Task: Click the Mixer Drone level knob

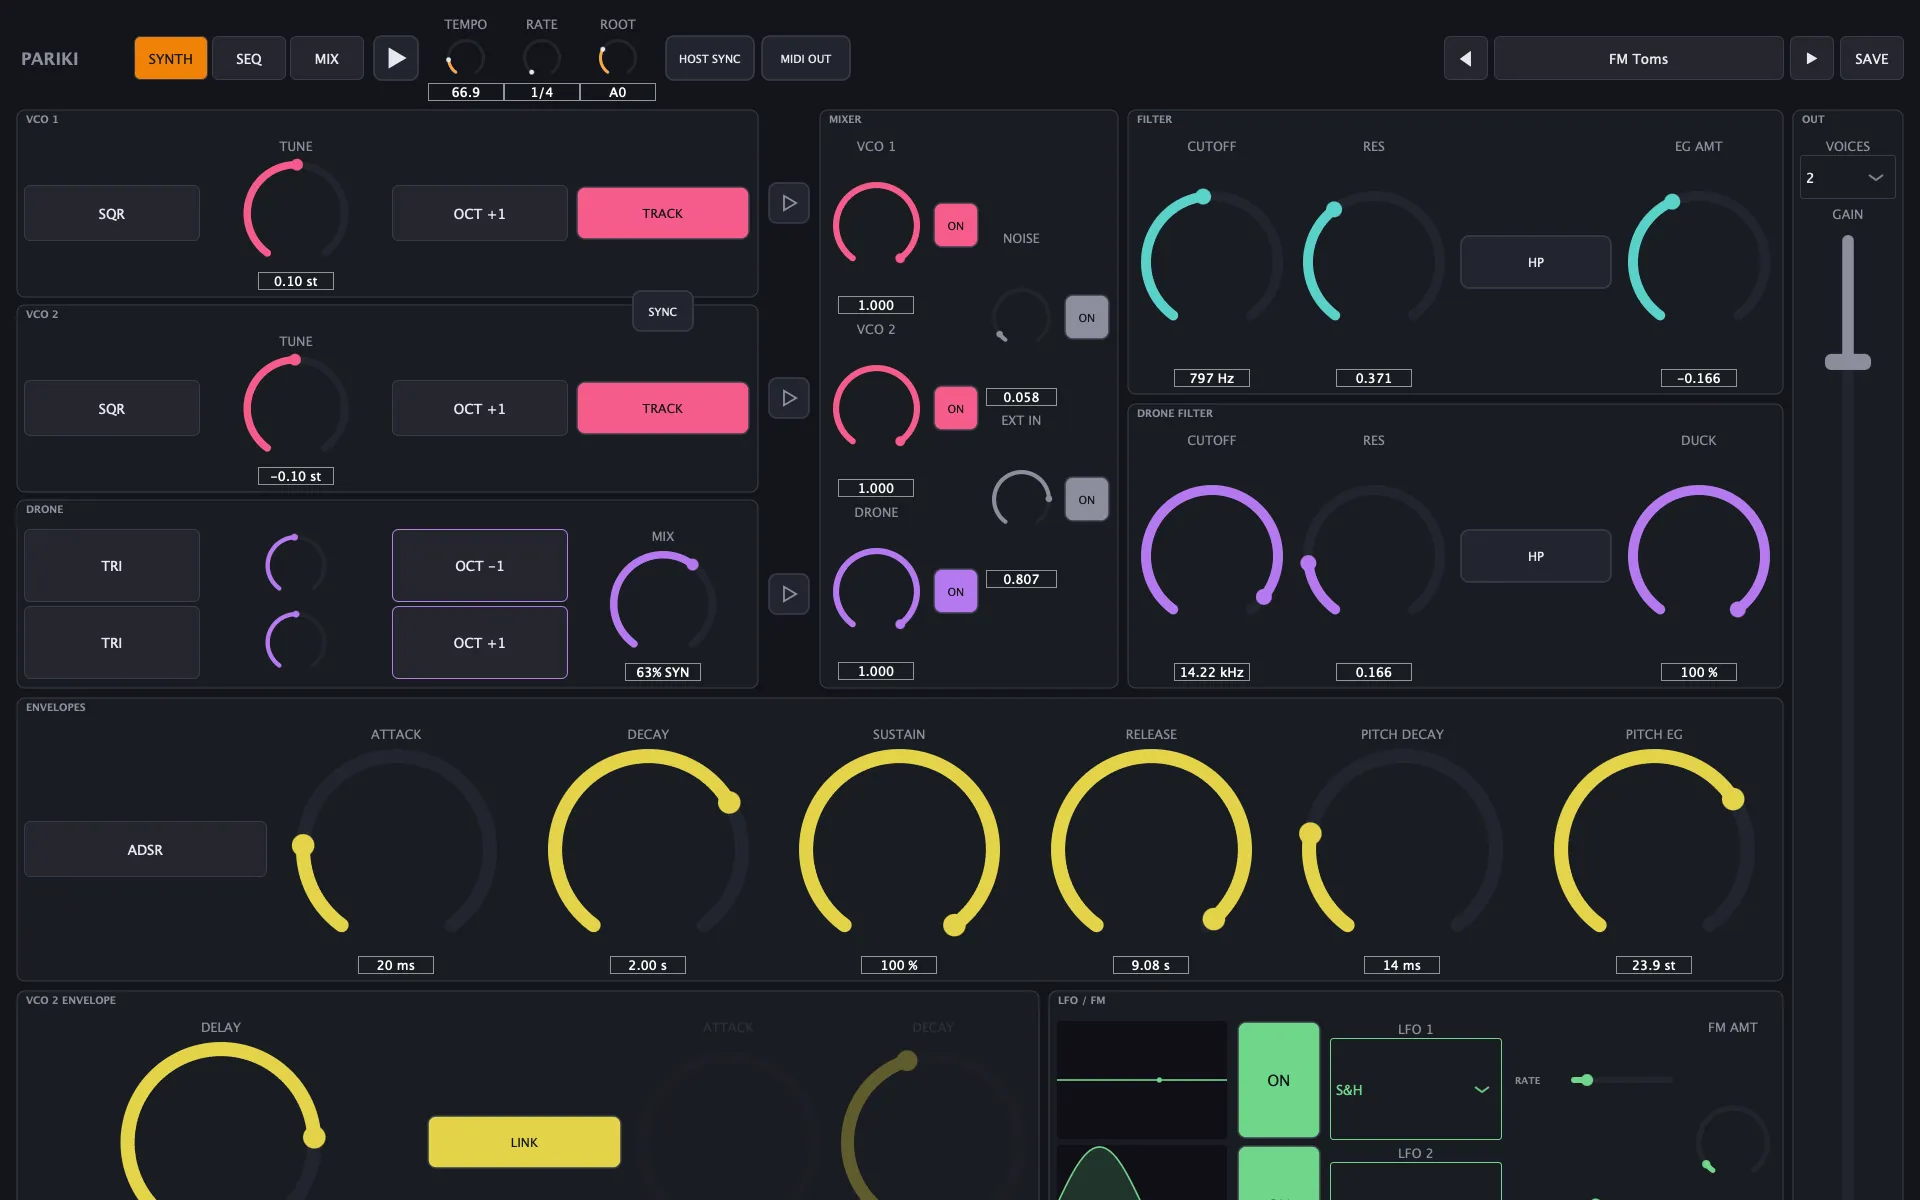Action: (876, 591)
